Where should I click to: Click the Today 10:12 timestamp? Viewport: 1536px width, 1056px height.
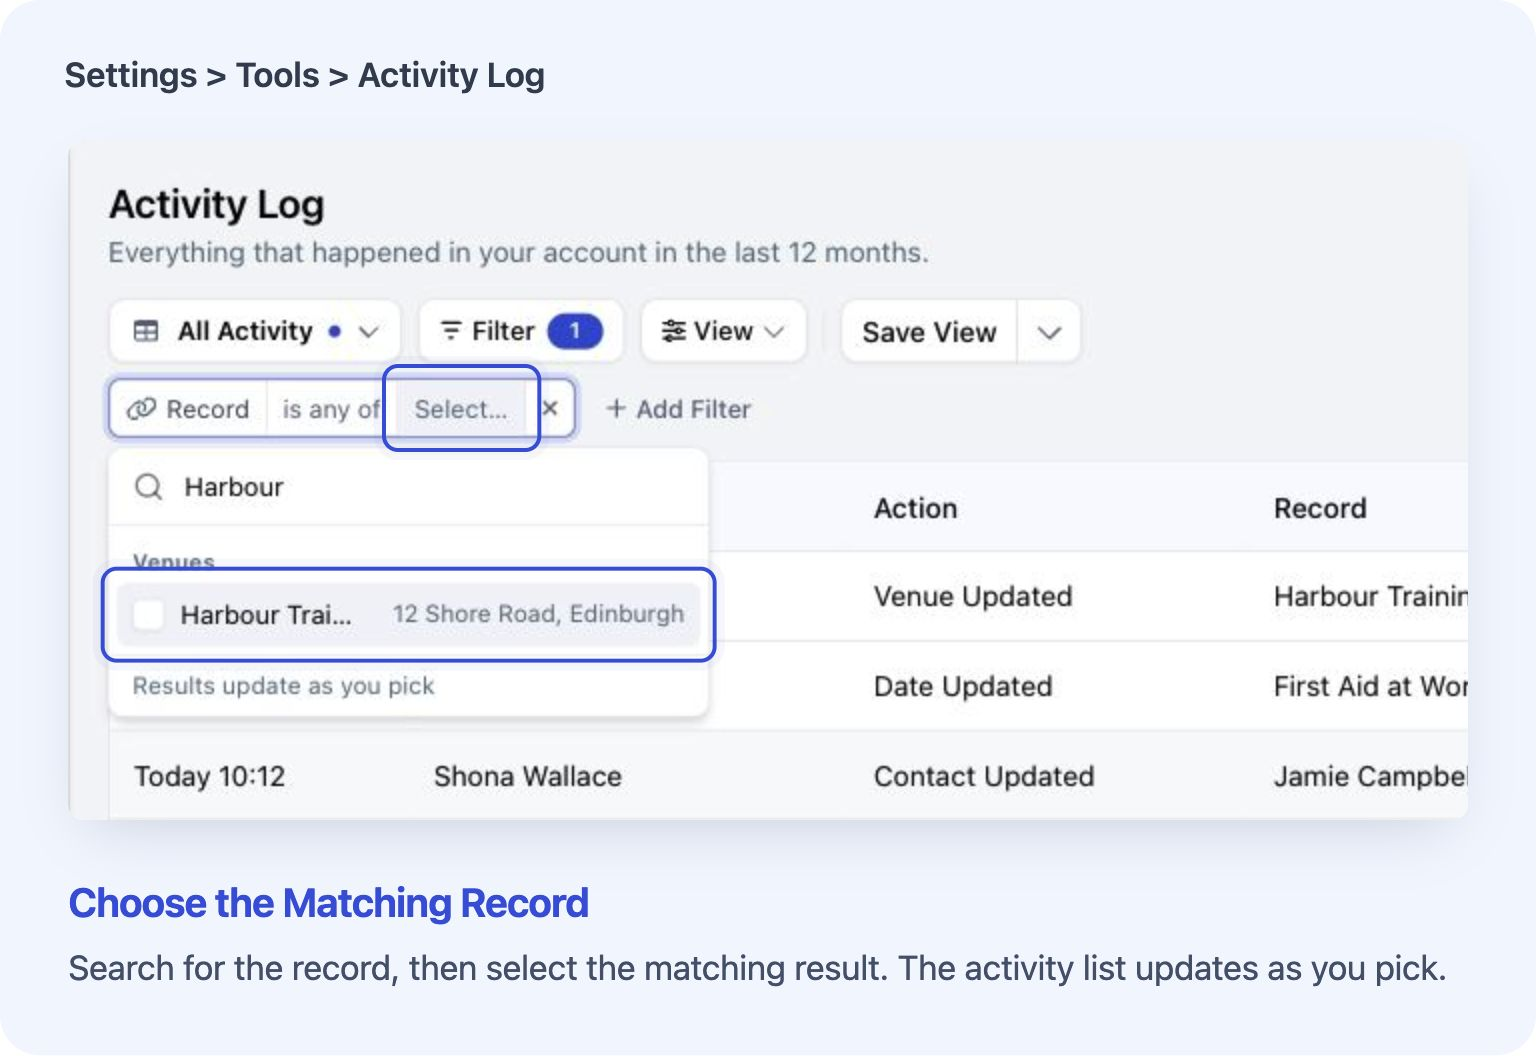210,776
